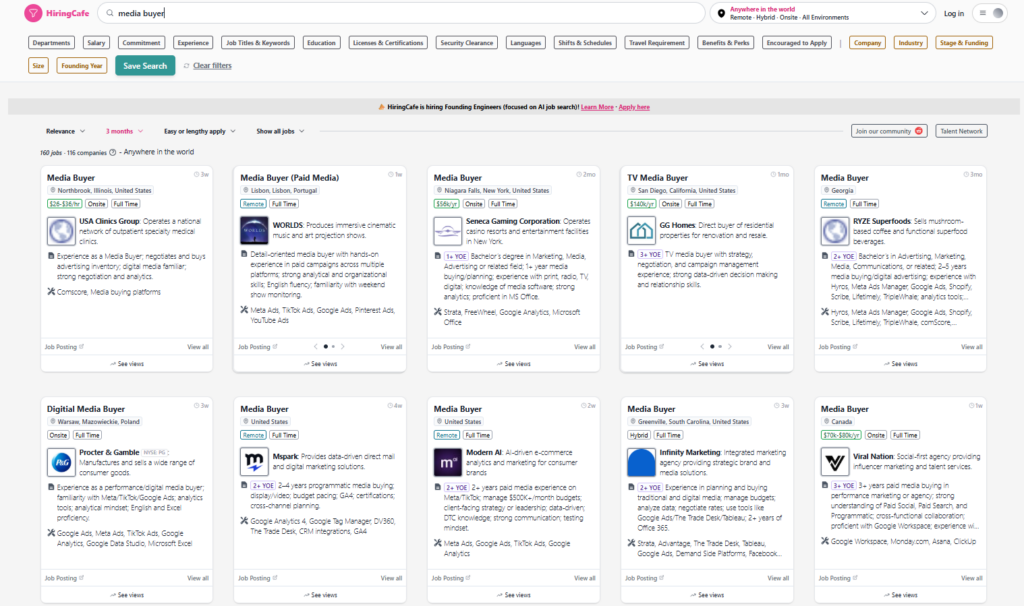Screen dimensions: 1024x606
Task: Open Procter & Gamble P&G logo
Action: tap(61, 462)
